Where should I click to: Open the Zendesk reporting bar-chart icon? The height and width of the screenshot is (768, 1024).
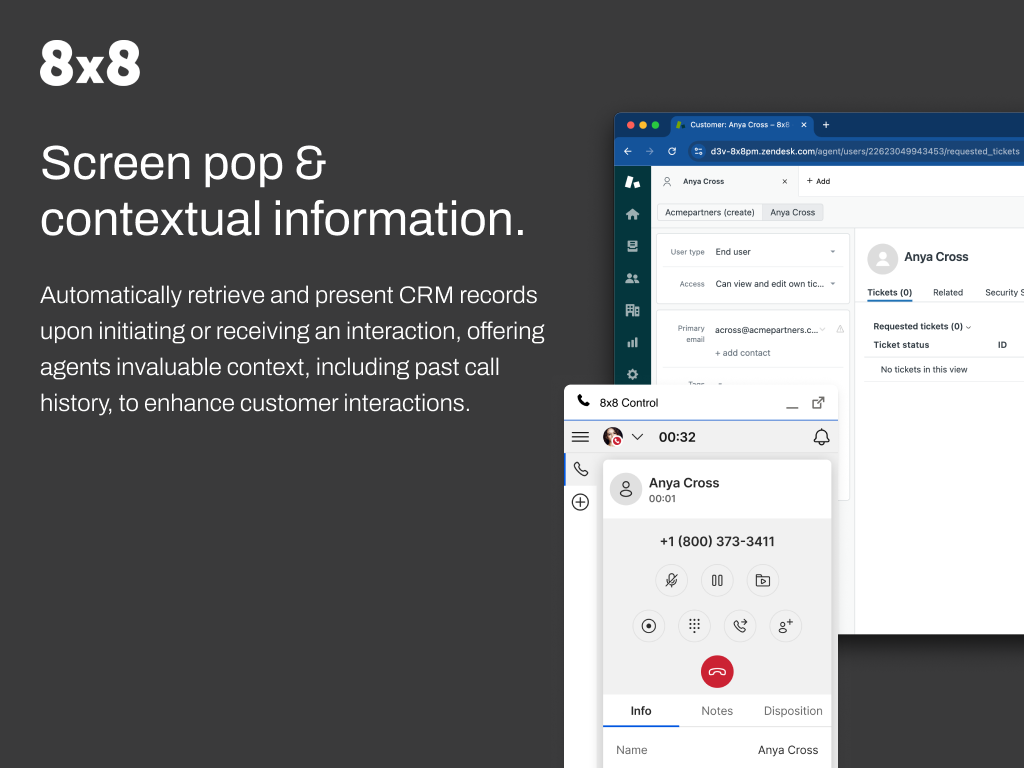pos(632,342)
